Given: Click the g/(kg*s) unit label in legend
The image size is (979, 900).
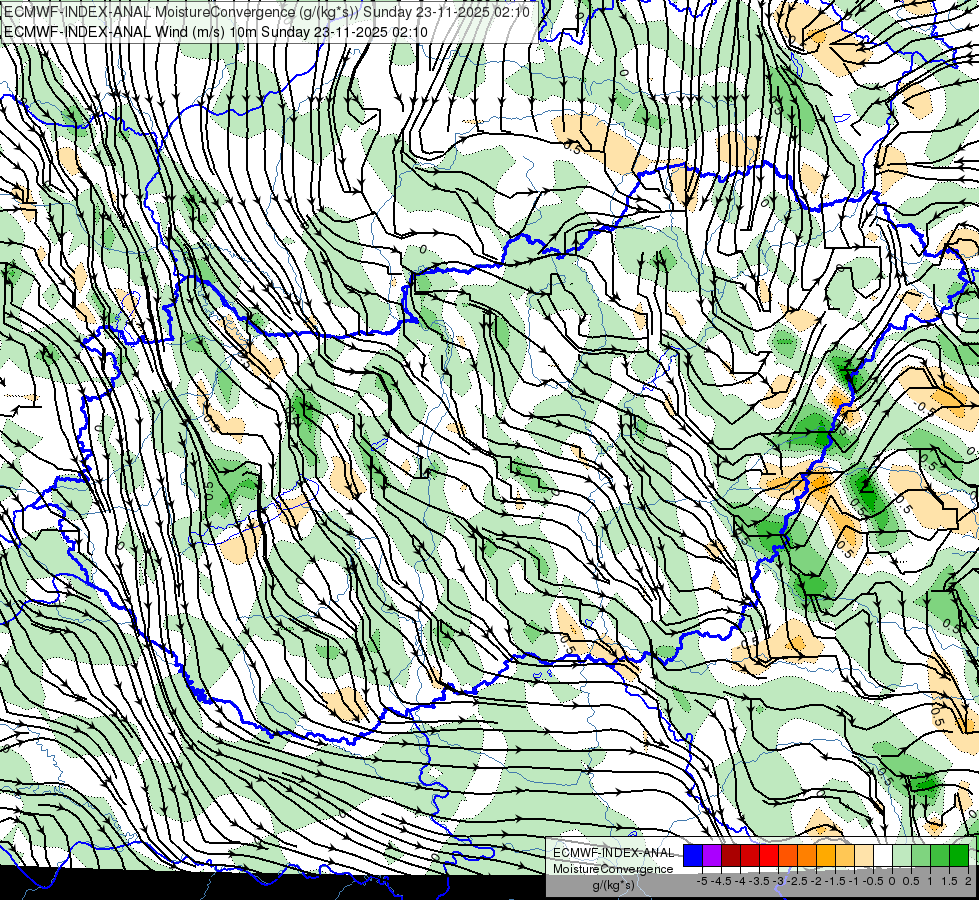Looking at the screenshot, I should click(614, 886).
